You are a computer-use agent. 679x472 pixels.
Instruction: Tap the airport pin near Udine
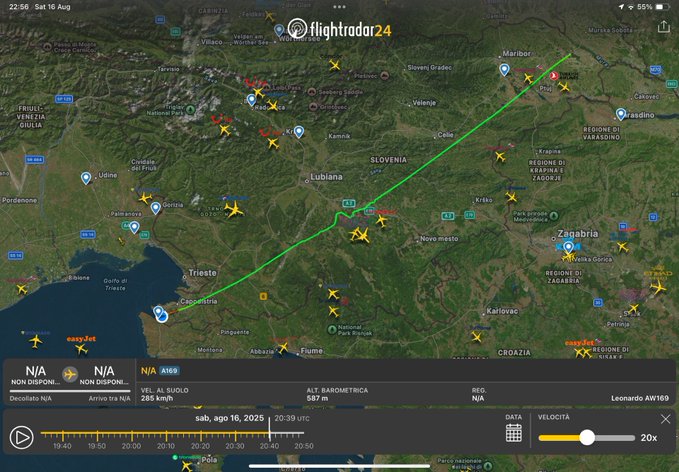86,178
